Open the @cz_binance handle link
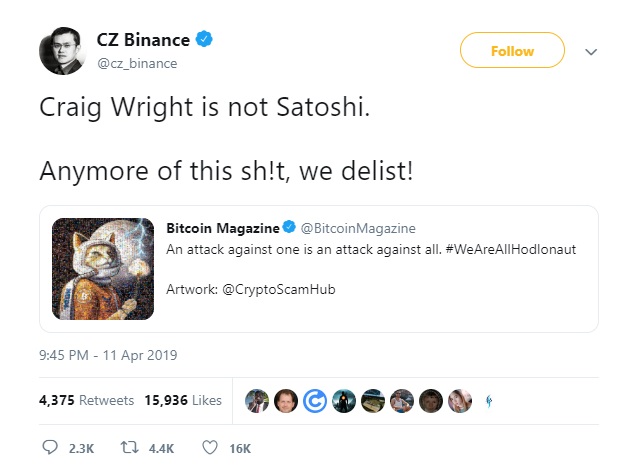Screen dimensions: 635x475 point(137,64)
